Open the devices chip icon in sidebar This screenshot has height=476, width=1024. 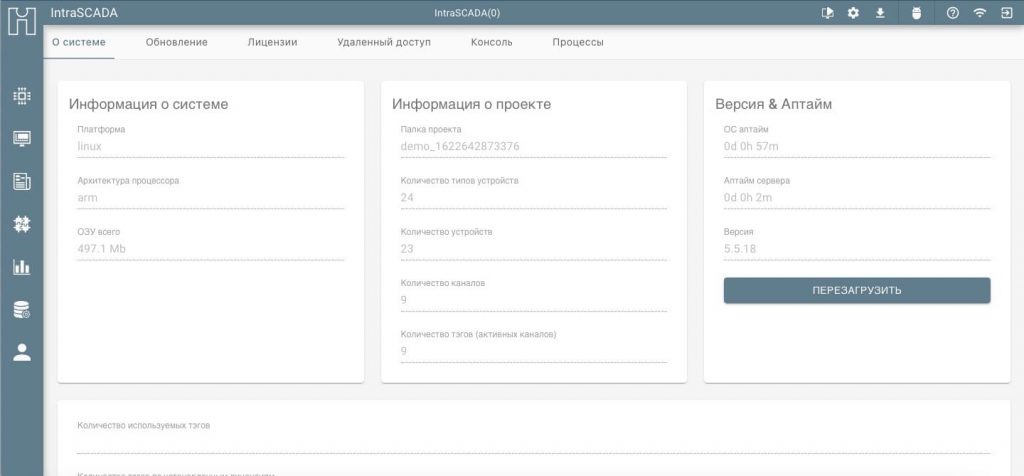click(22, 96)
